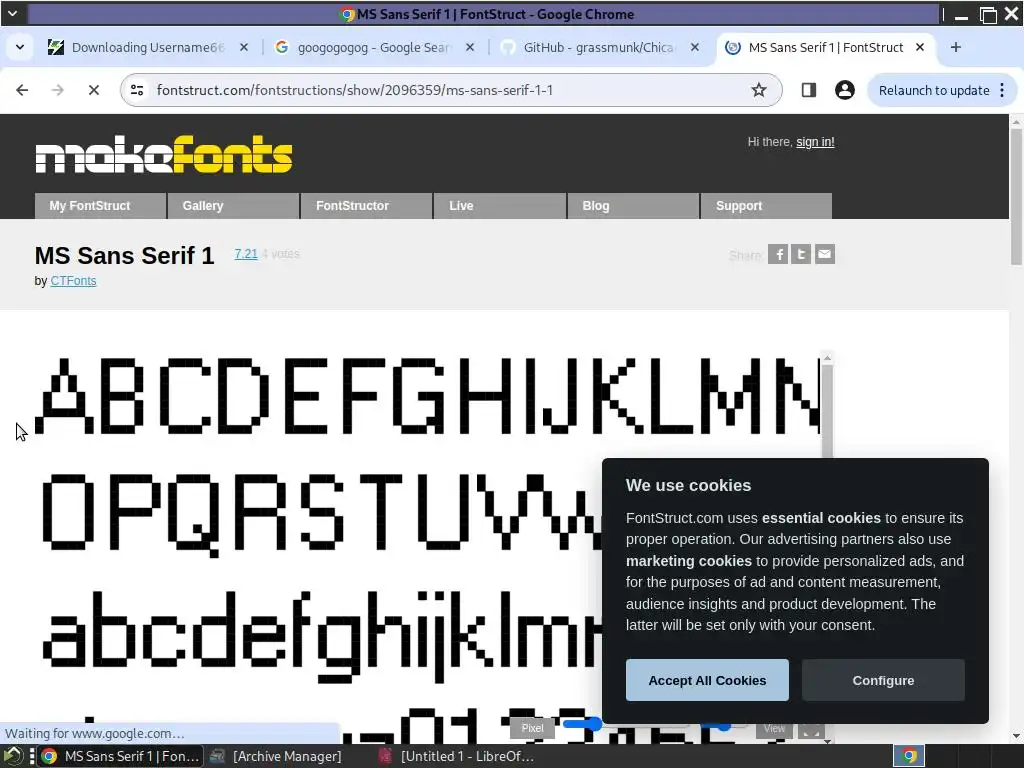Click Chrome icon in system tray
The image size is (1024, 768).
click(x=909, y=756)
